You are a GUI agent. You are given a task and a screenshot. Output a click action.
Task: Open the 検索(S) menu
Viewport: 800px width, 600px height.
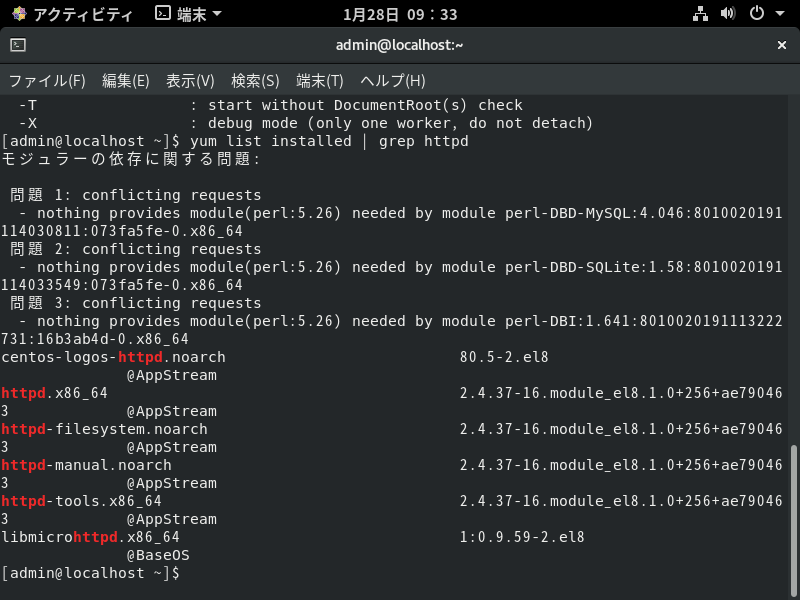255,81
